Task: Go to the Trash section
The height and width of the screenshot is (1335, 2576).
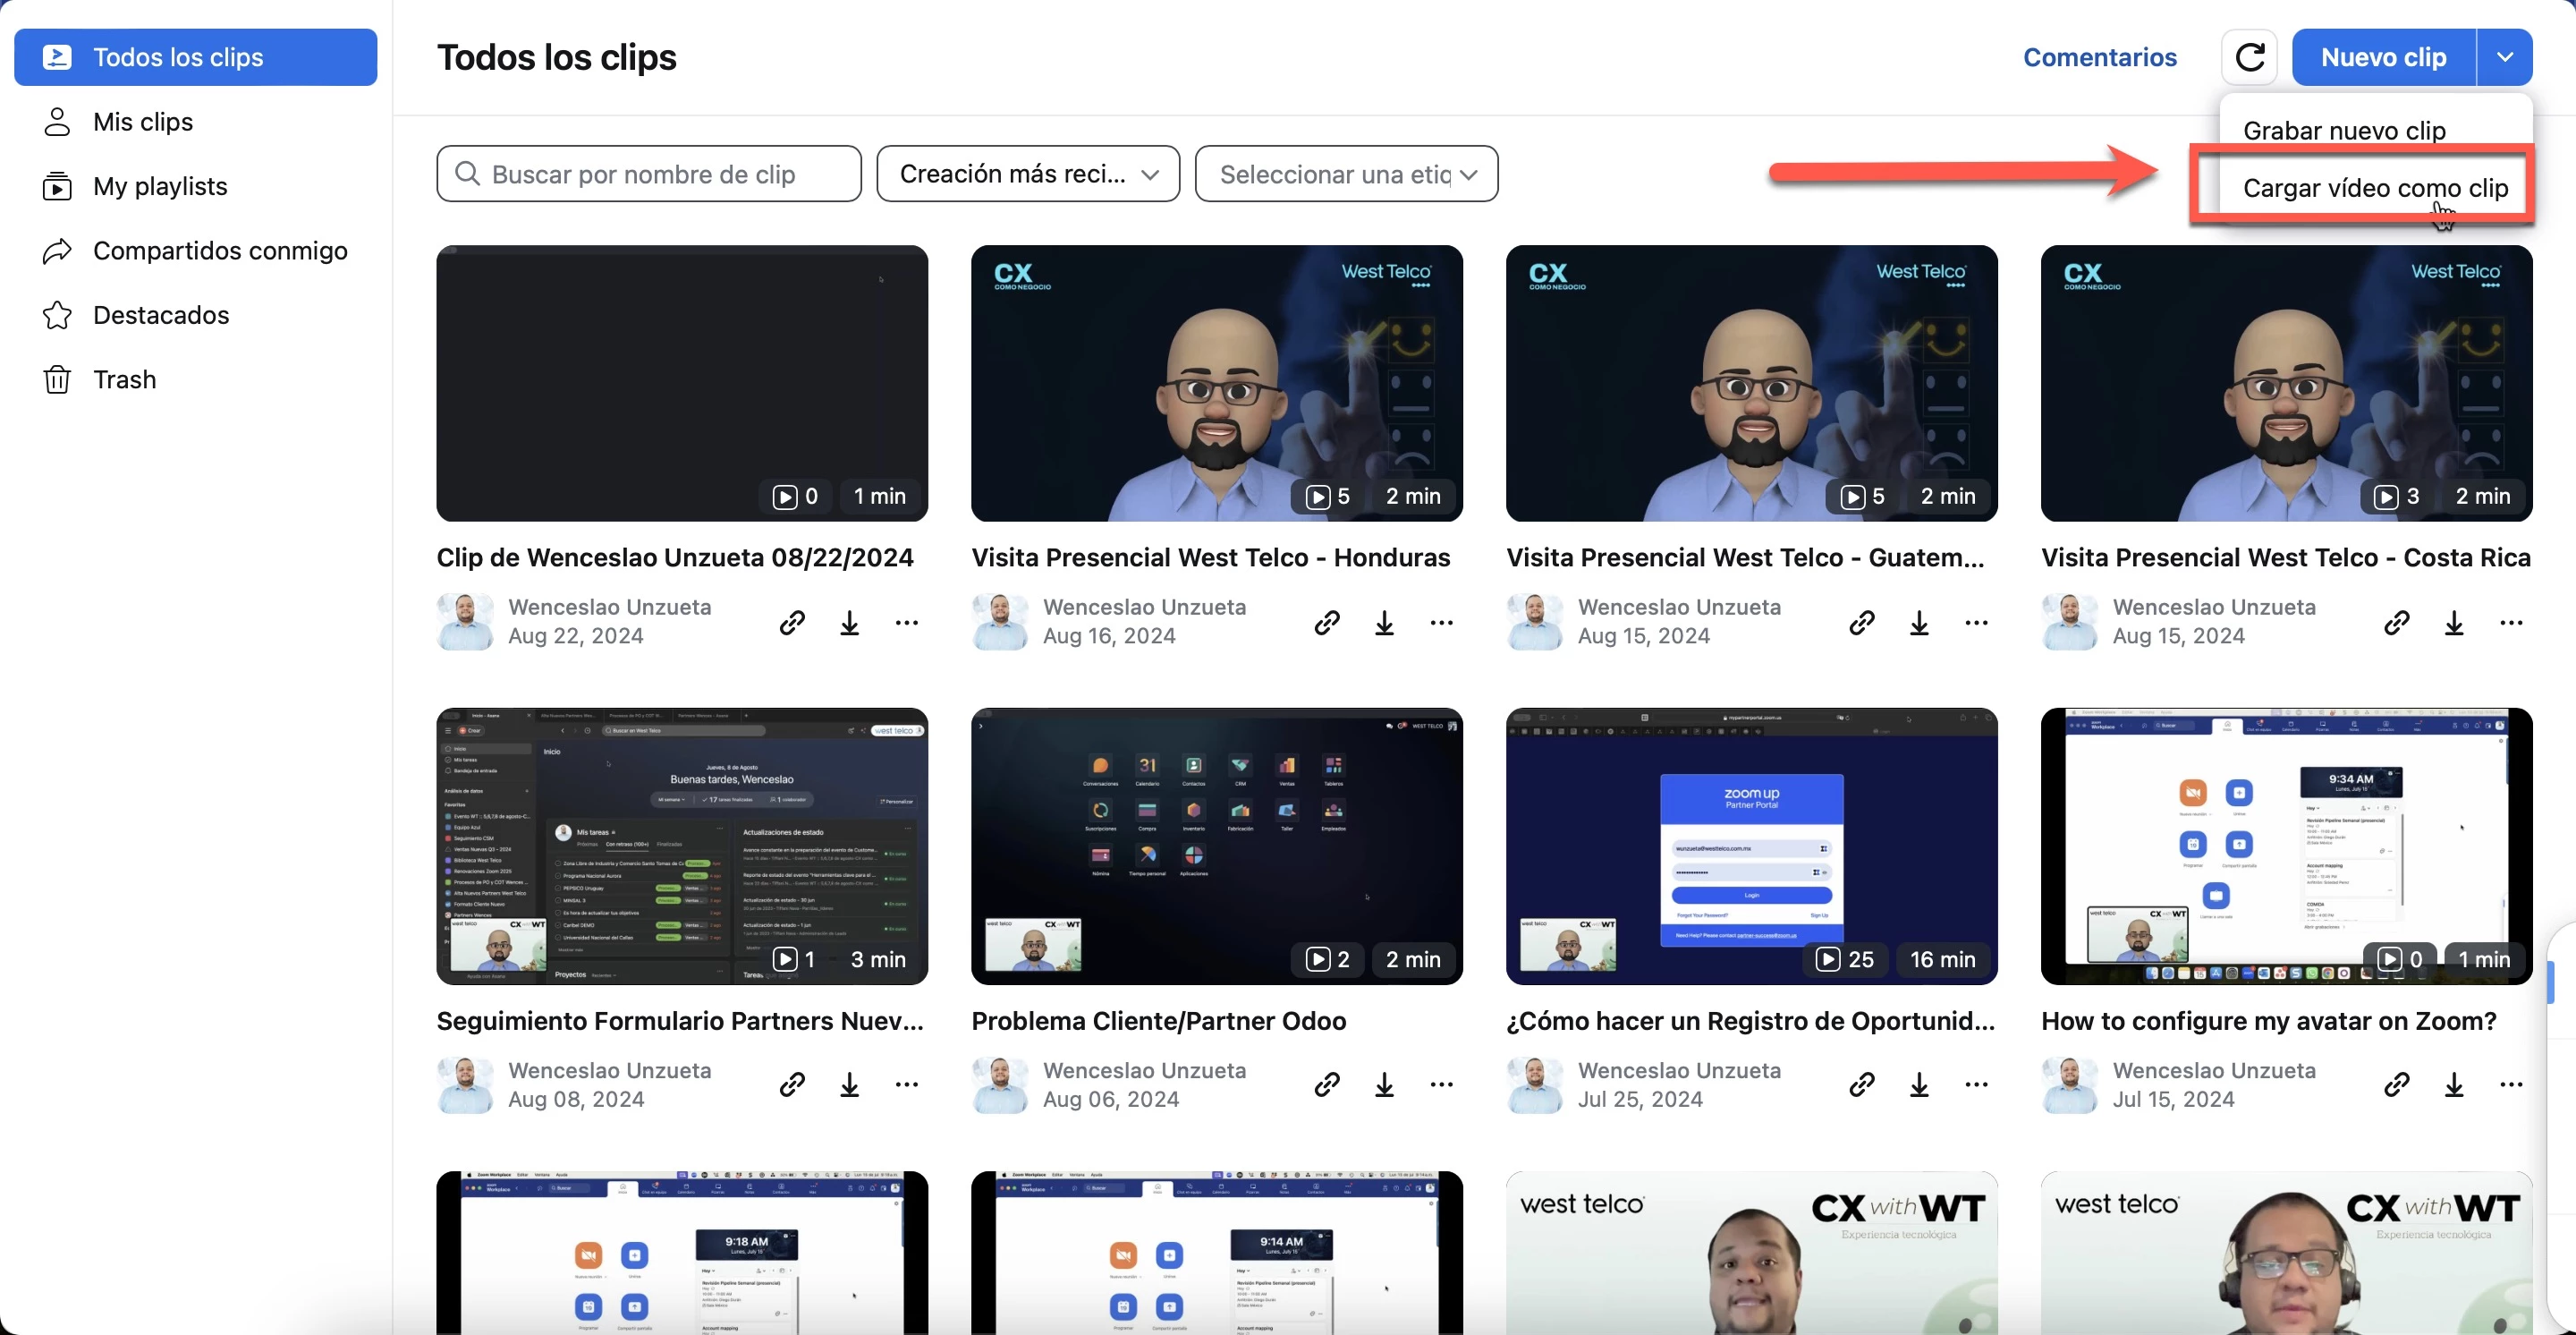Action: (124, 380)
